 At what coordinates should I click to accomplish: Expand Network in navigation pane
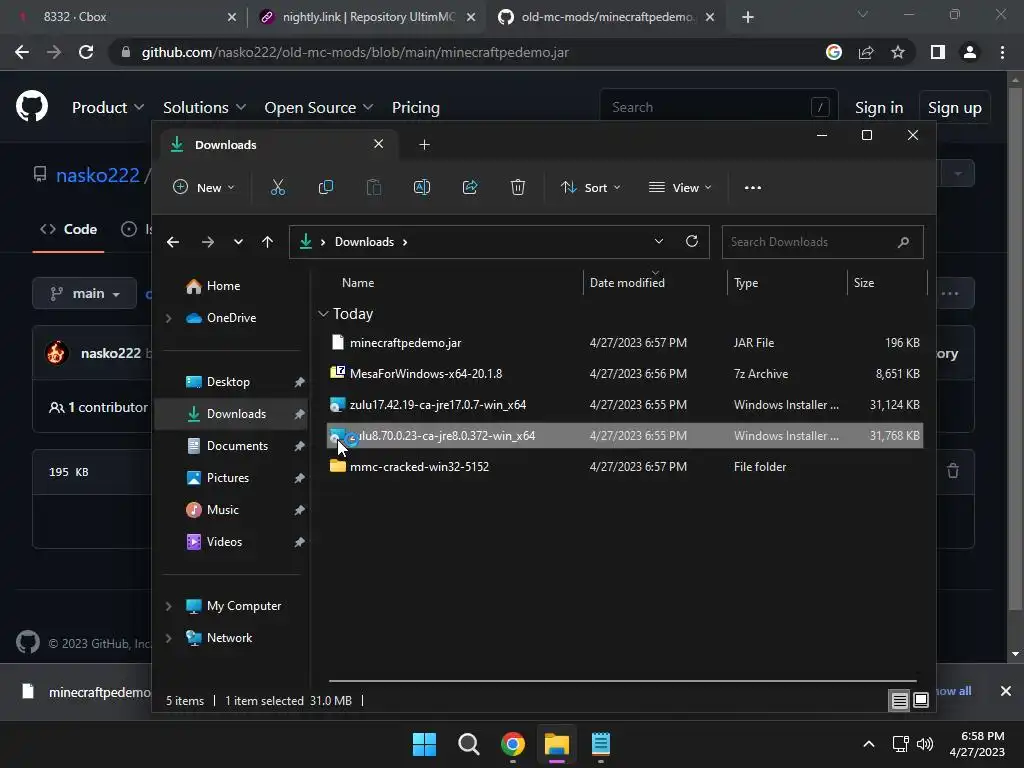(x=168, y=638)
